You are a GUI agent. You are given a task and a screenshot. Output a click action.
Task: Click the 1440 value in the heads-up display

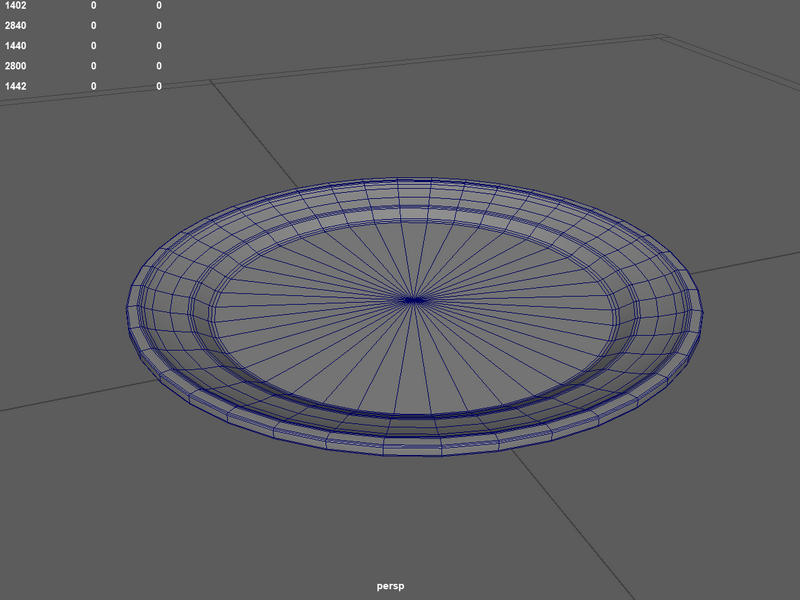[x=15, y=46]
